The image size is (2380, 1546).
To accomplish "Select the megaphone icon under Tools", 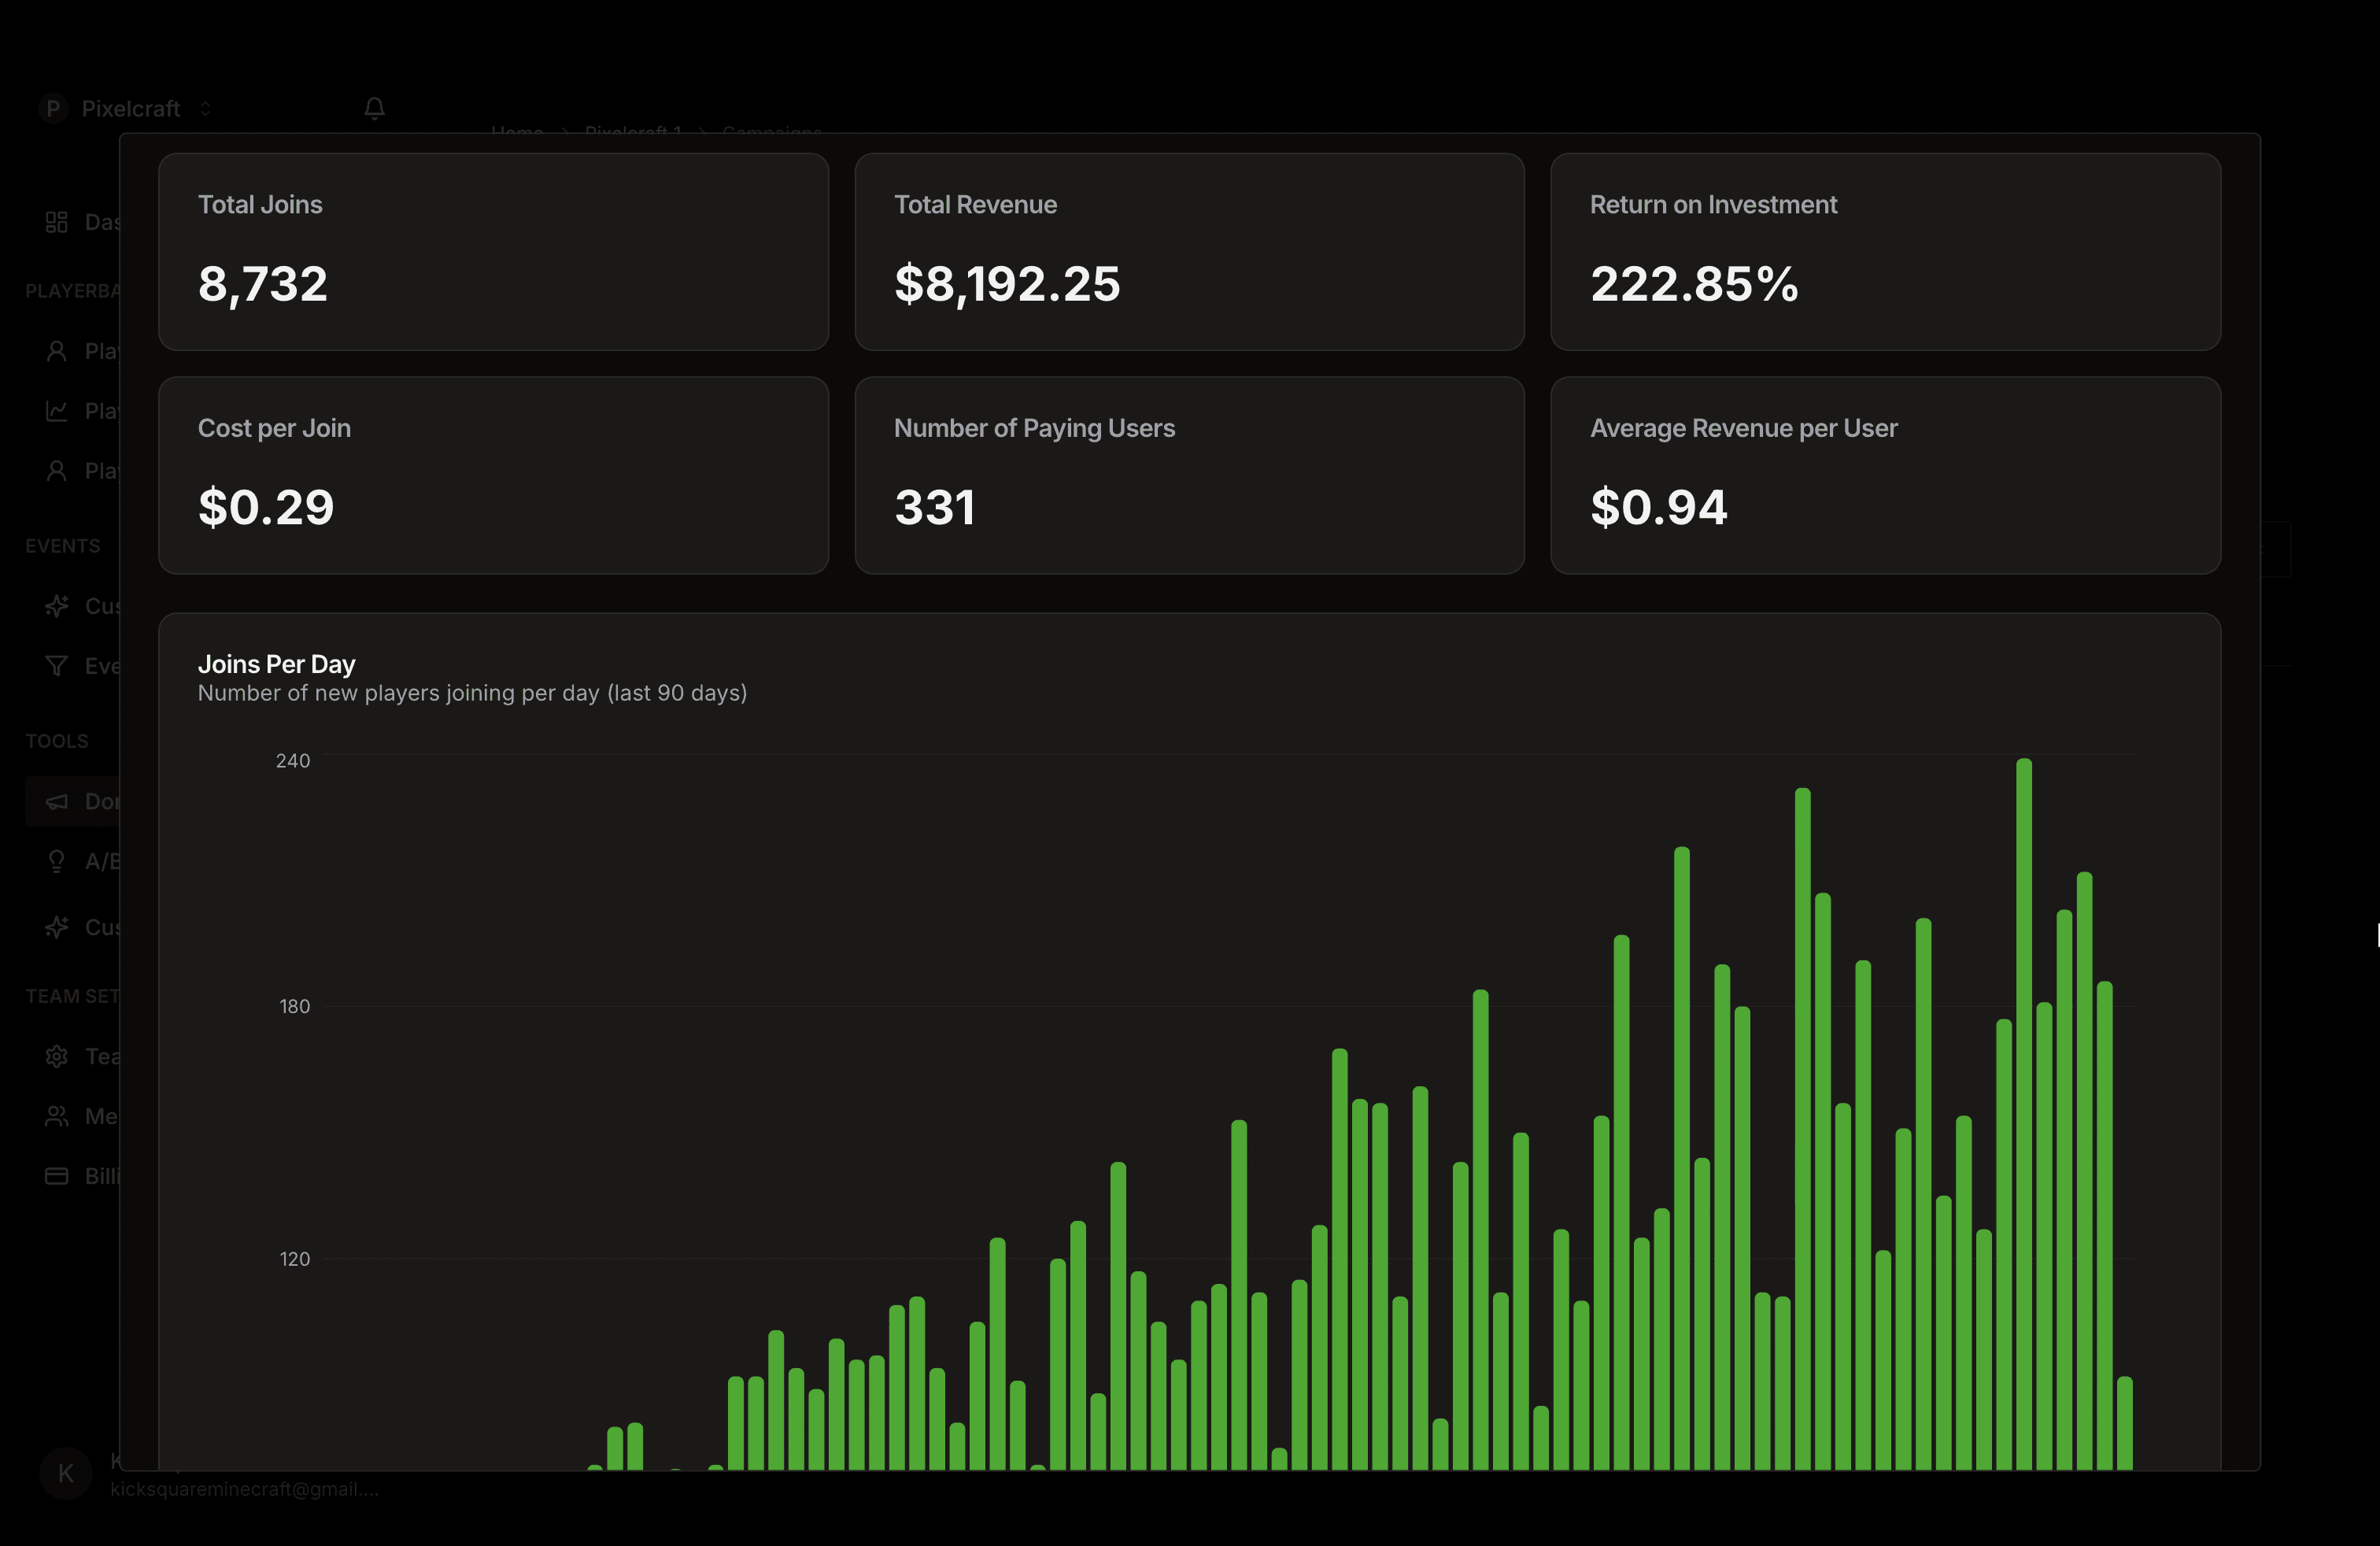I will coord(57,801).
